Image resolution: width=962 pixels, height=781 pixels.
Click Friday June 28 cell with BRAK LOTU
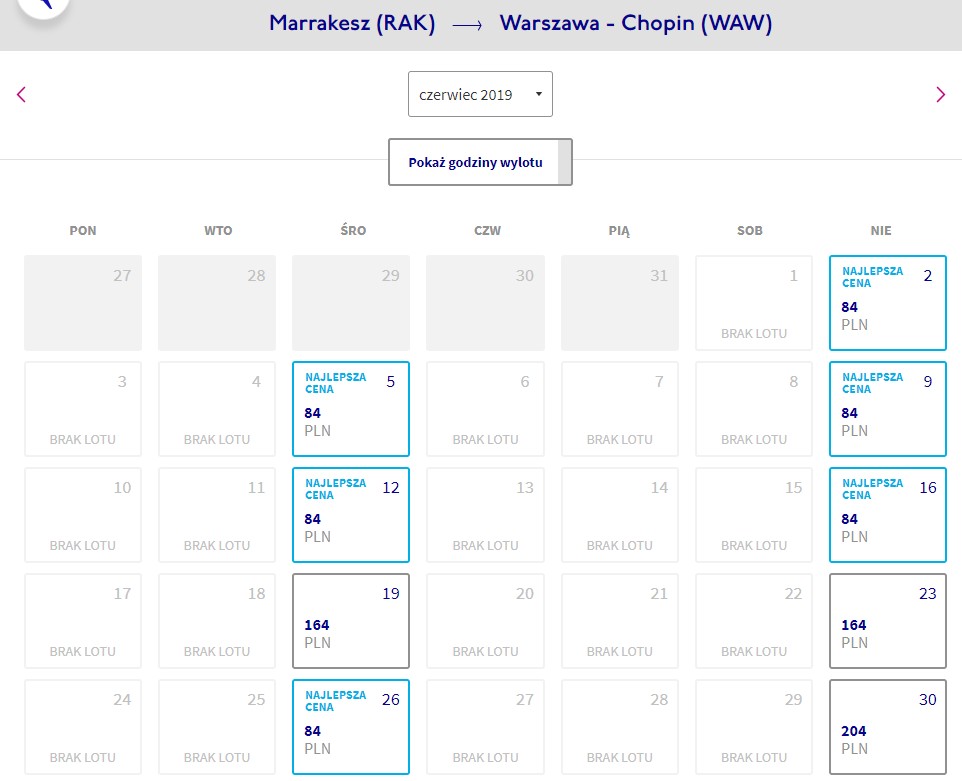point(620,727)
